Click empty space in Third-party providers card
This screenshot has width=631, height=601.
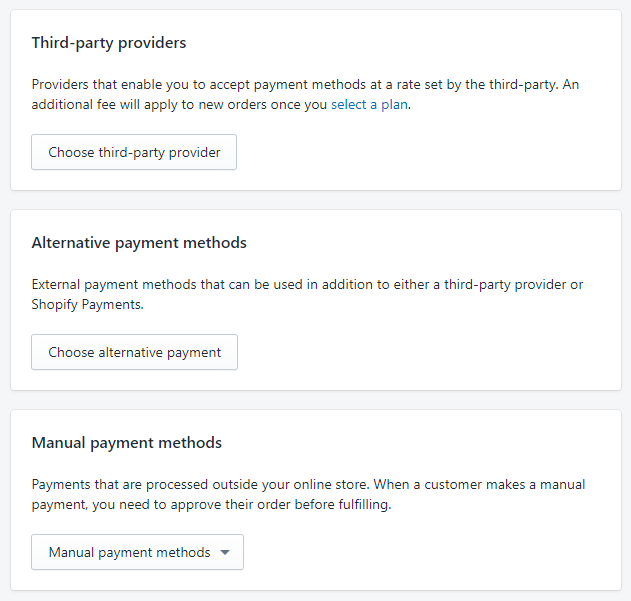(x=450, y=152)
